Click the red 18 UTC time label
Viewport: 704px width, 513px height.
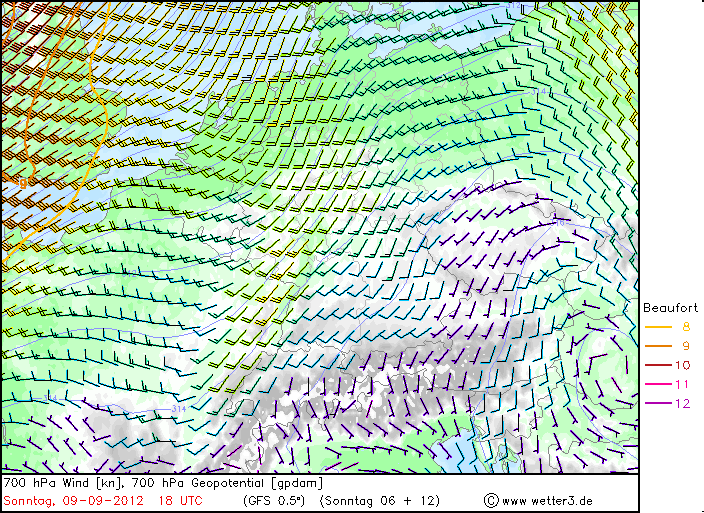point(177,500)
